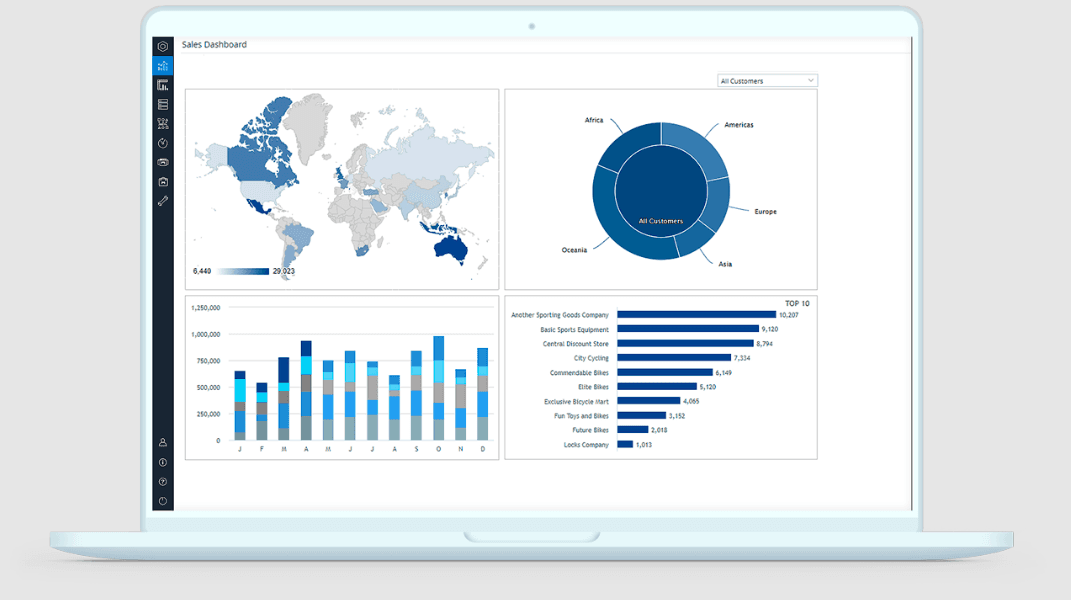Click City Cycling label
Viewport: 1071px width, 600px height.
coord(592,358)
